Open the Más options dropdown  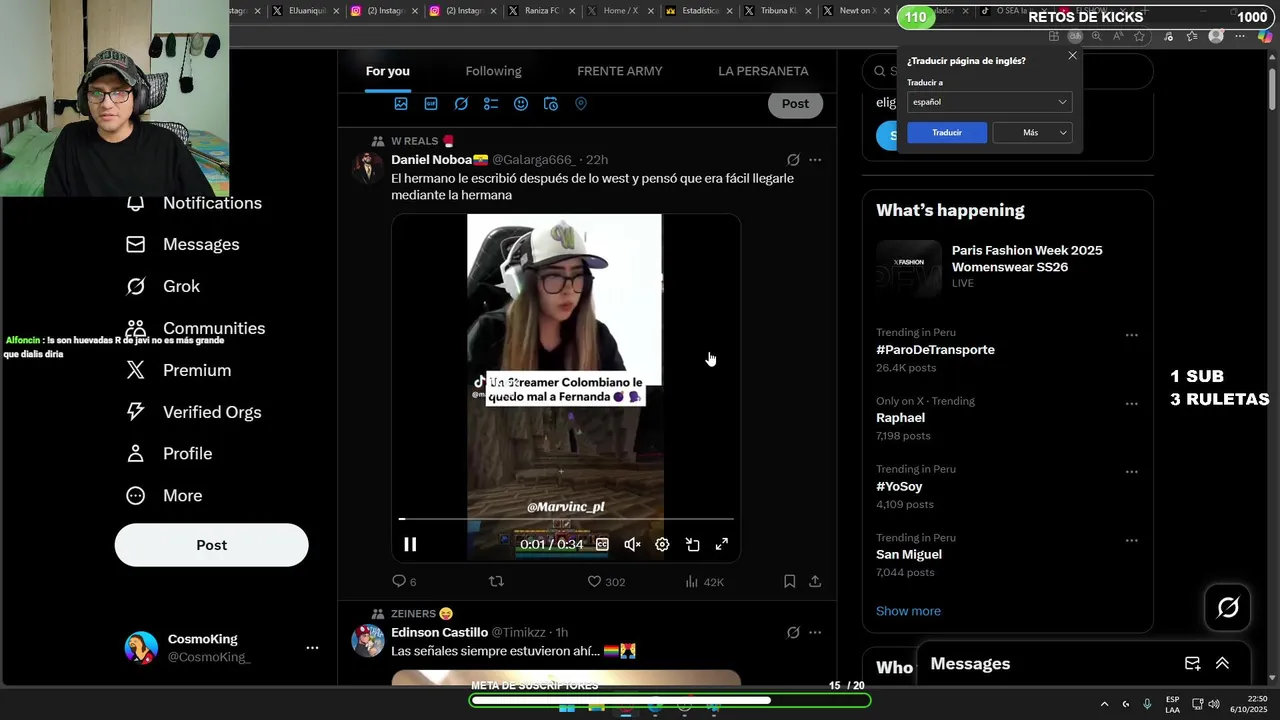coord(1032,132)
